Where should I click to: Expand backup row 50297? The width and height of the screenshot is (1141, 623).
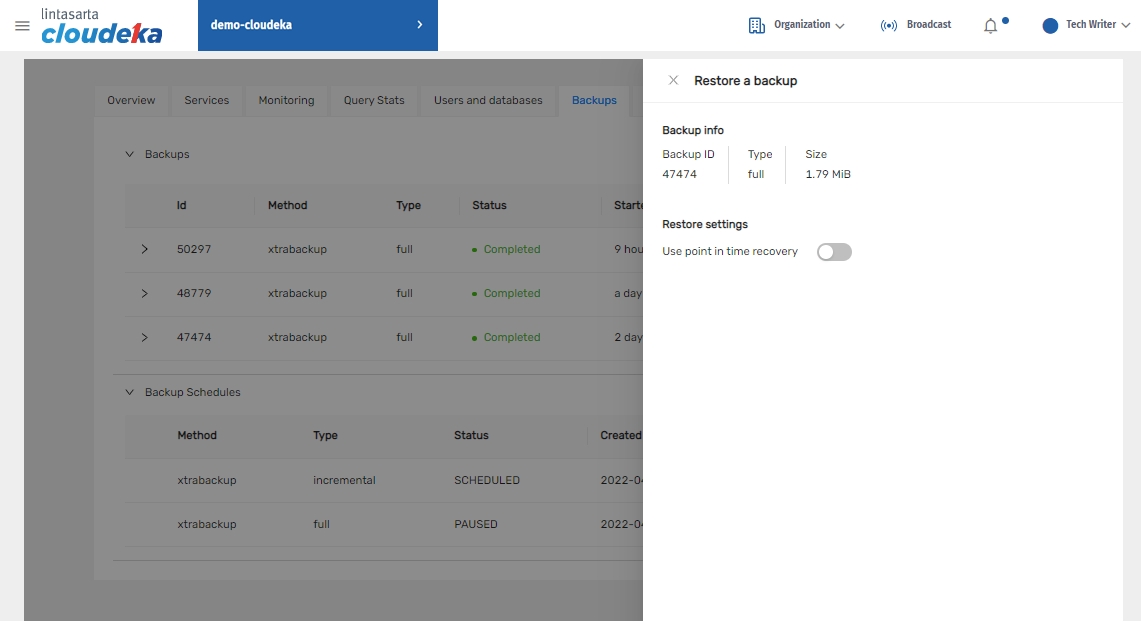pyautogui.click(x=144, y=249)
